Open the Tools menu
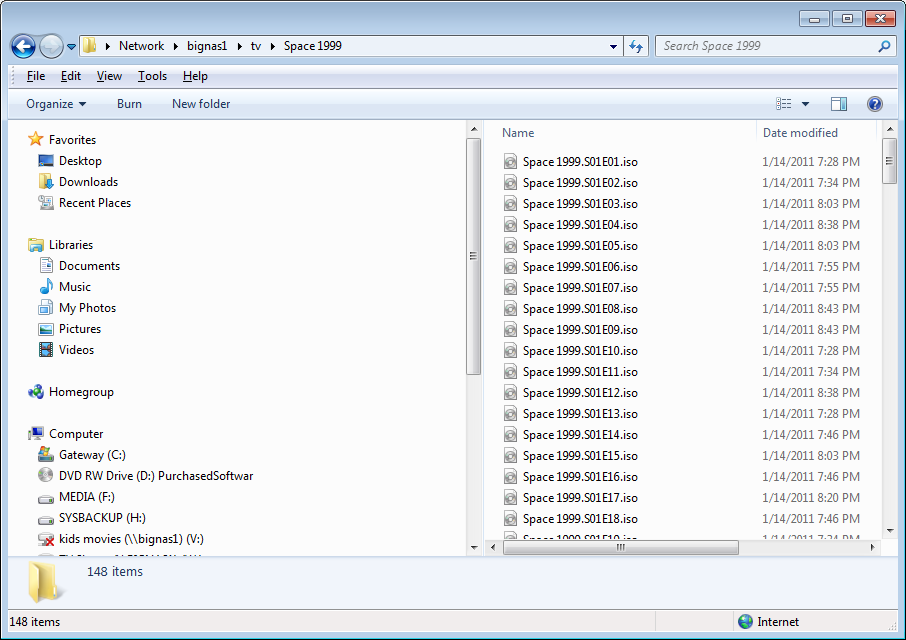Screen dimensions: 906x640 (x=152, y=76)
